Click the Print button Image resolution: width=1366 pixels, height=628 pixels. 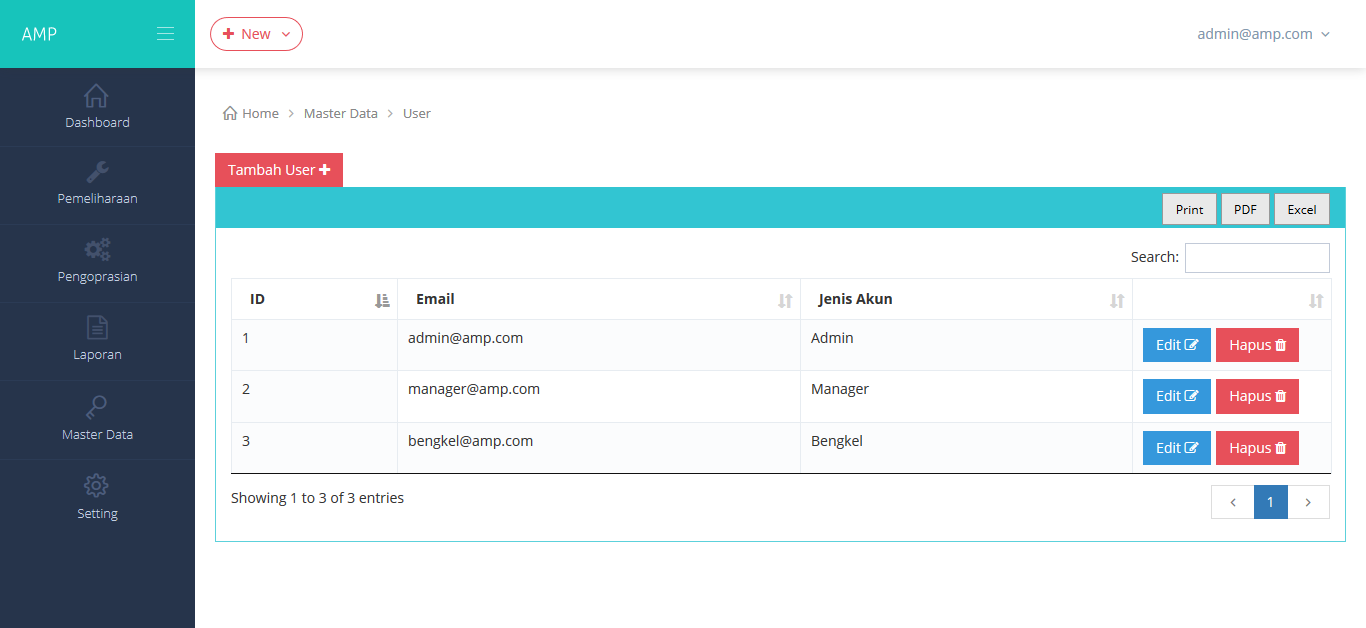(x=1189, y=210)
